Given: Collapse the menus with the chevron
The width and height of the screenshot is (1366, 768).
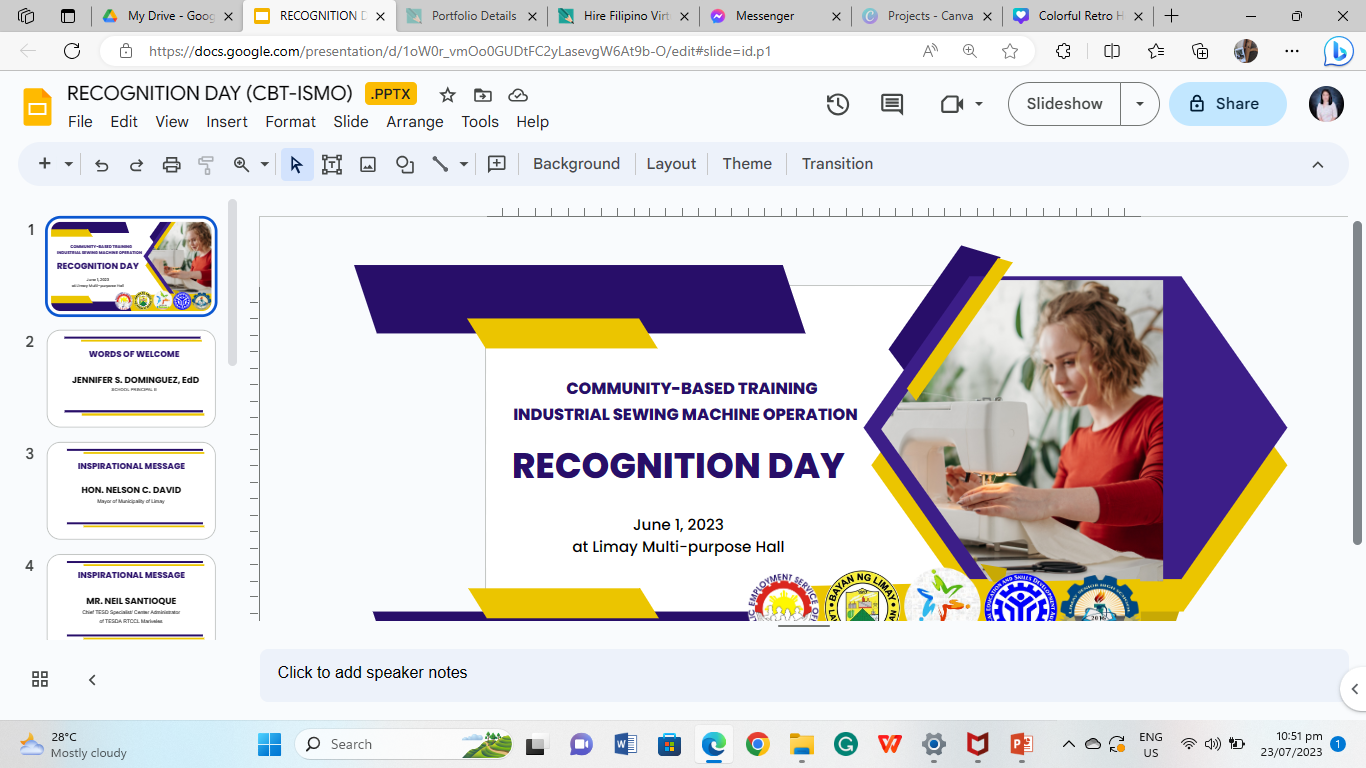Looking at the screenshot, I should coord(1318,165).
